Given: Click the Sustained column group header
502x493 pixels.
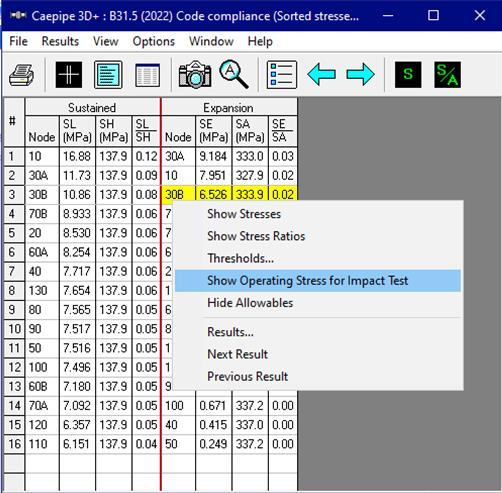Looking at the screenshot, I should click(92, 108).
